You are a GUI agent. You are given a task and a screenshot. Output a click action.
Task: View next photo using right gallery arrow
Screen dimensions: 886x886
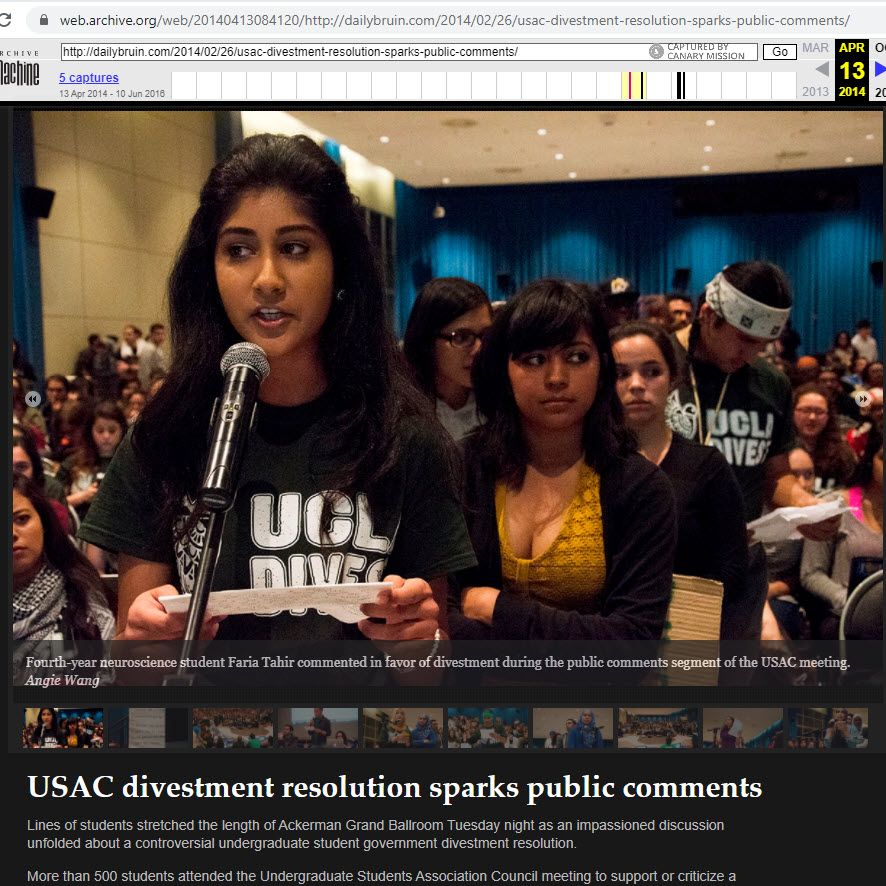coord(863,398)
